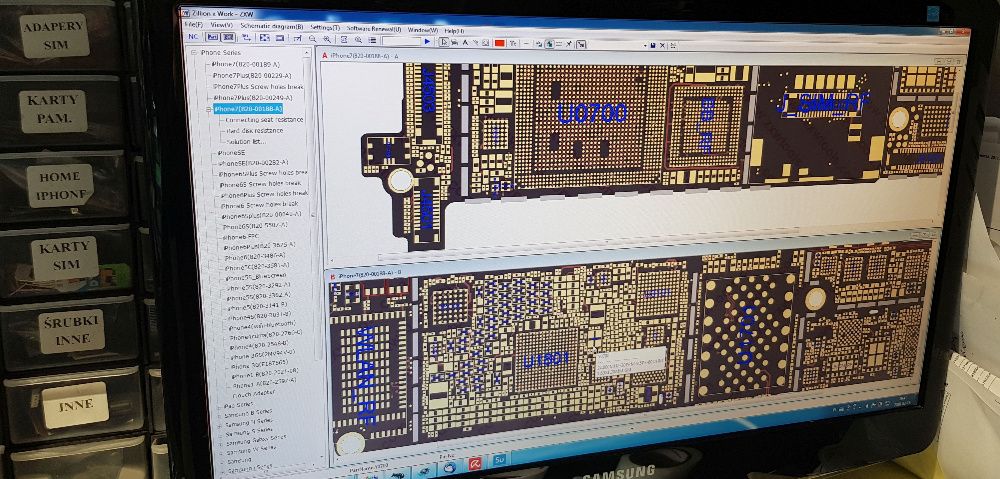The height and width of the screenshot is (479, 1000).
Task: Click the list view icon beside search box
Action: [x=372, y=40]
